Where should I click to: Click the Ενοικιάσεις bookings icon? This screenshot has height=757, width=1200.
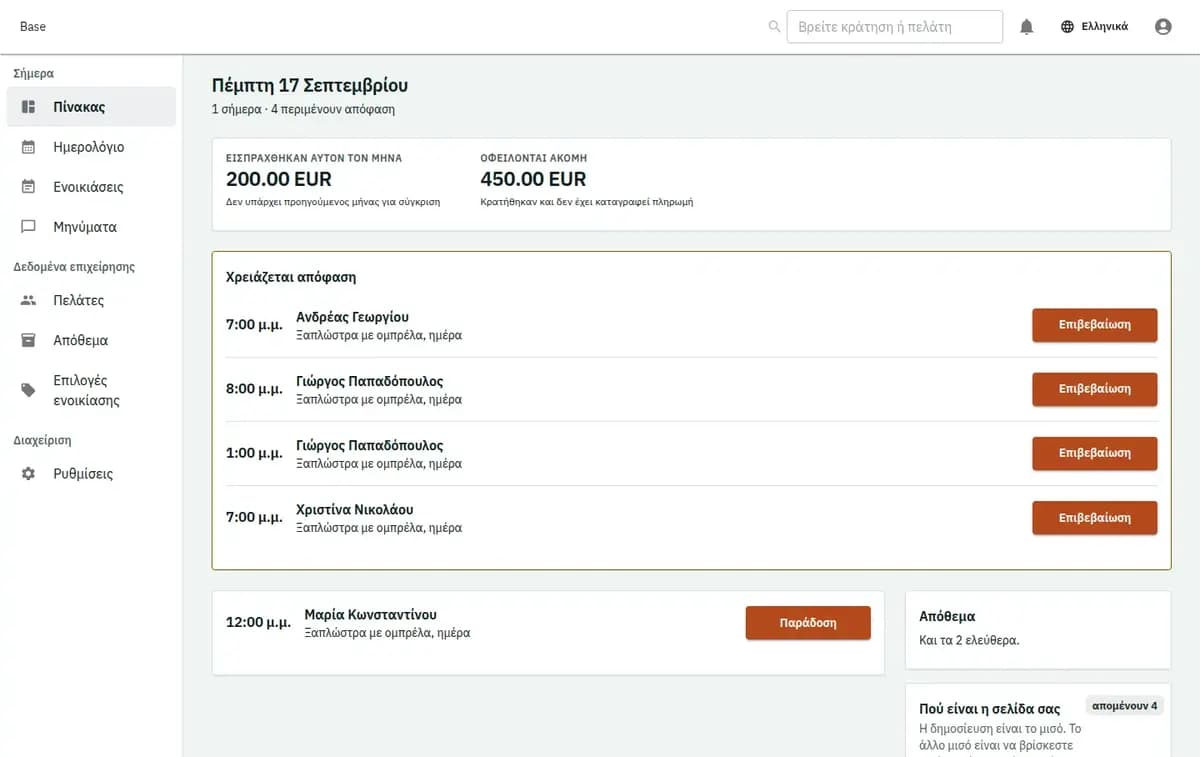pos(29,187)
